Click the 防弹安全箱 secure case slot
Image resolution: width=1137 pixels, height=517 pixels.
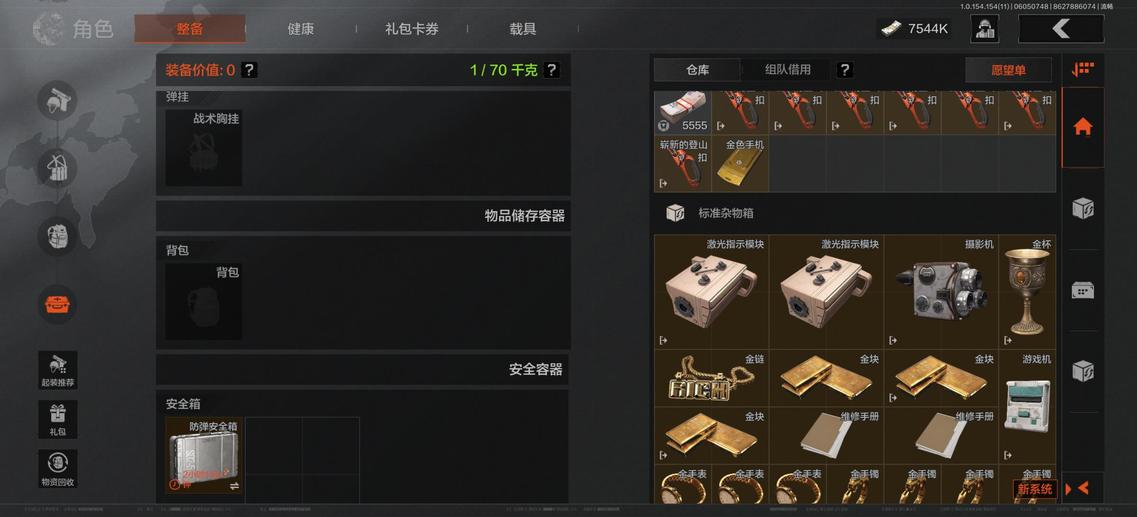204,455
